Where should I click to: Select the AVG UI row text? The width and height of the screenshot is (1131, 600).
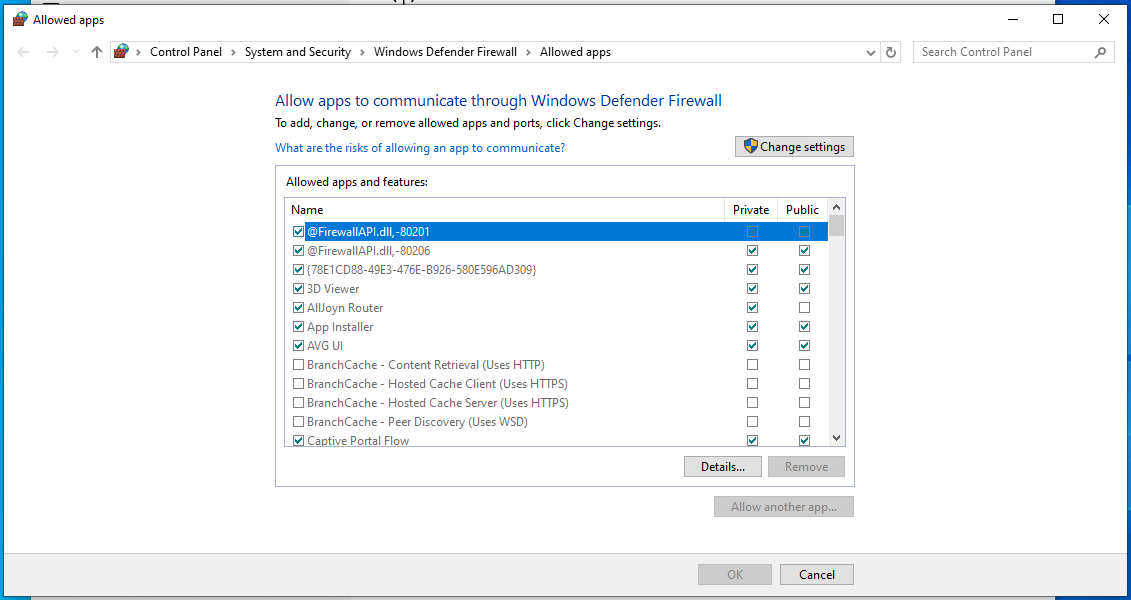tap(325, 345)
